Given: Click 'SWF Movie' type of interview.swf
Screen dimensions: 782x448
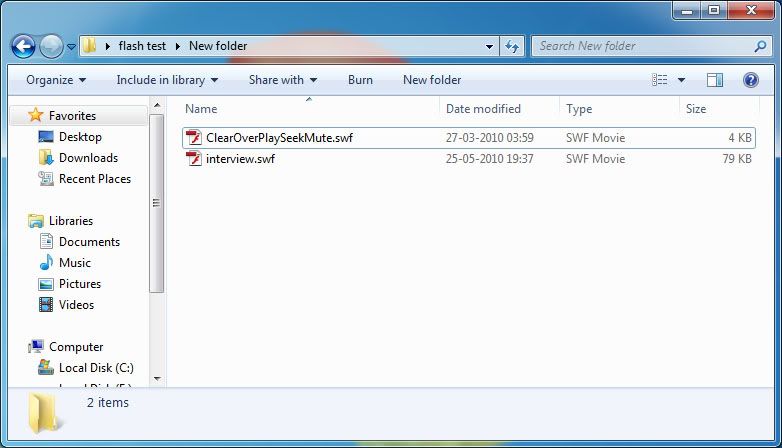Looking at the screenshot, I should pos(595,159).
